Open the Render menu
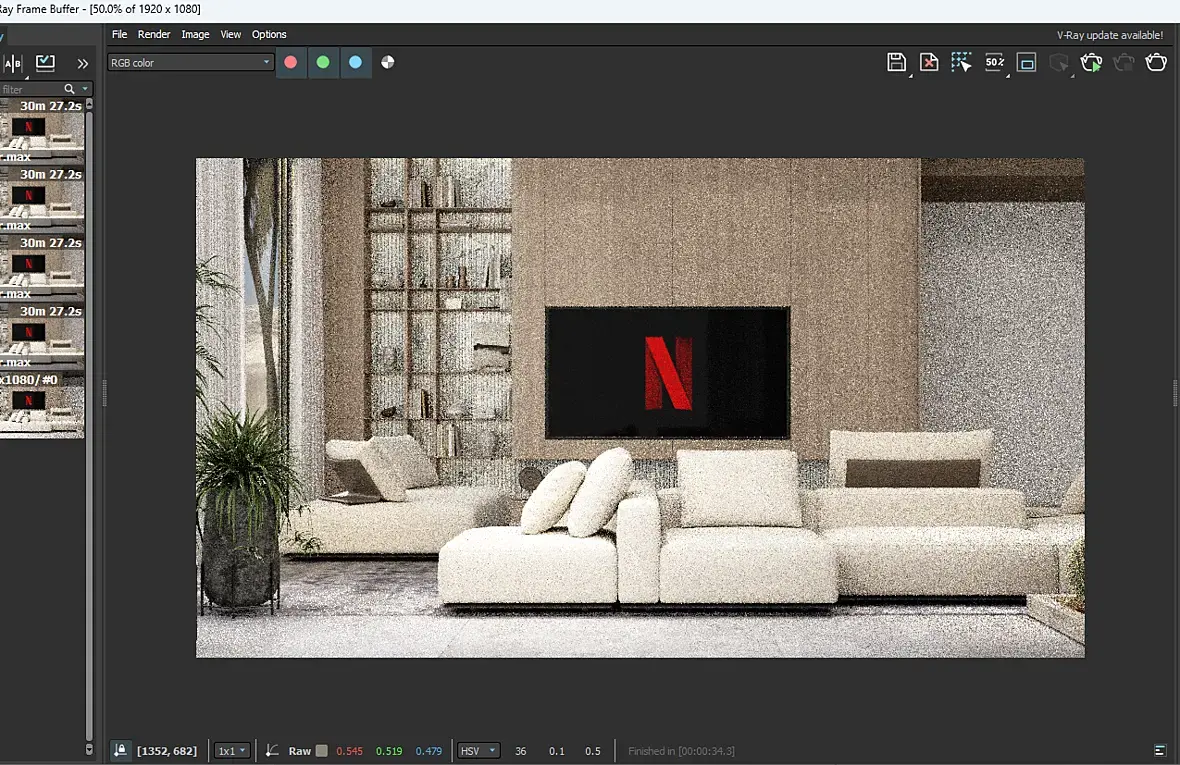 click(154, 34)
